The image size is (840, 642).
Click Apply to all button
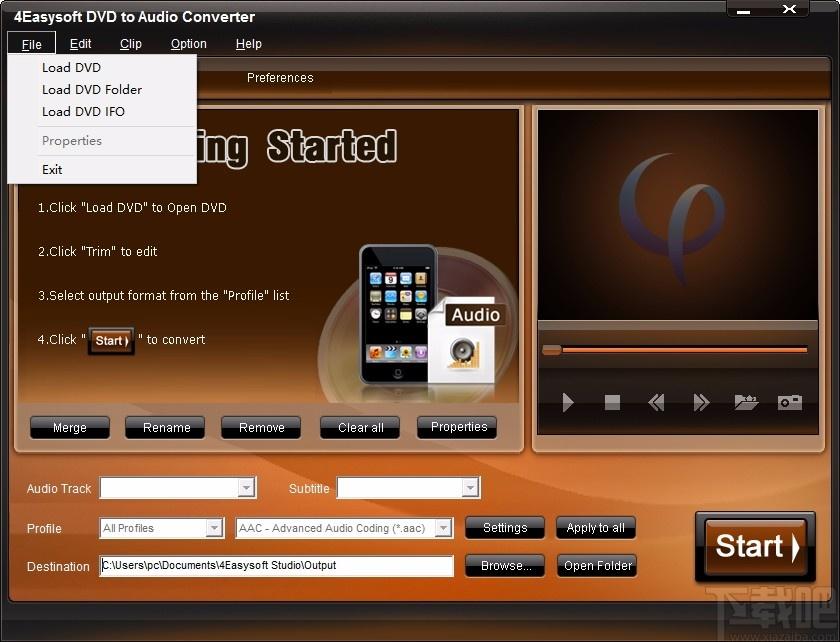tap(596, 528)
